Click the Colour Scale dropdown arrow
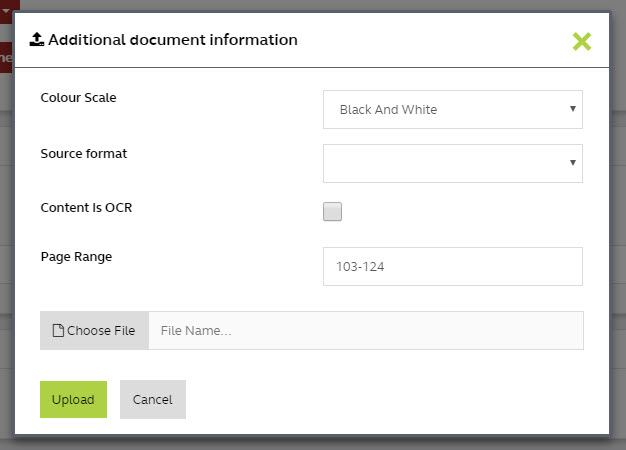The image size is (626, 450). point(572,108)
